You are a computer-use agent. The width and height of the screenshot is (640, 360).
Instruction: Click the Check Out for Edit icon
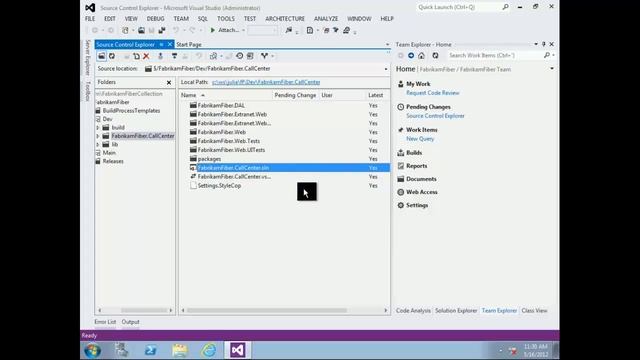174,56
